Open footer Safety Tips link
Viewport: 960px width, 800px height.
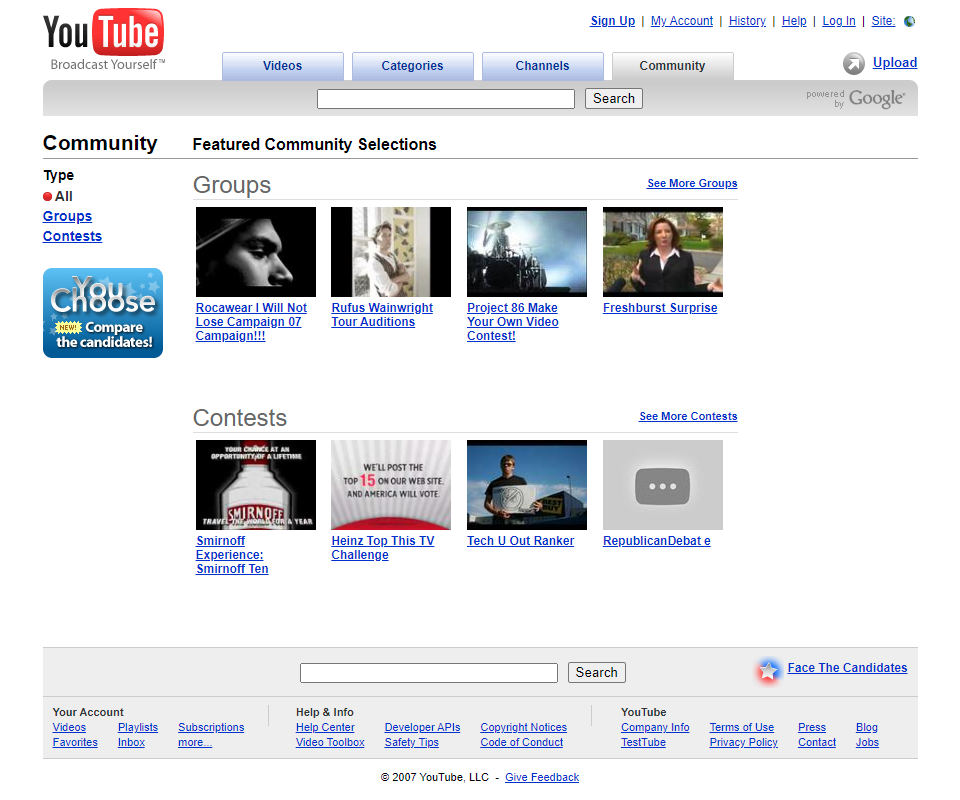click(x=411, y=742)
